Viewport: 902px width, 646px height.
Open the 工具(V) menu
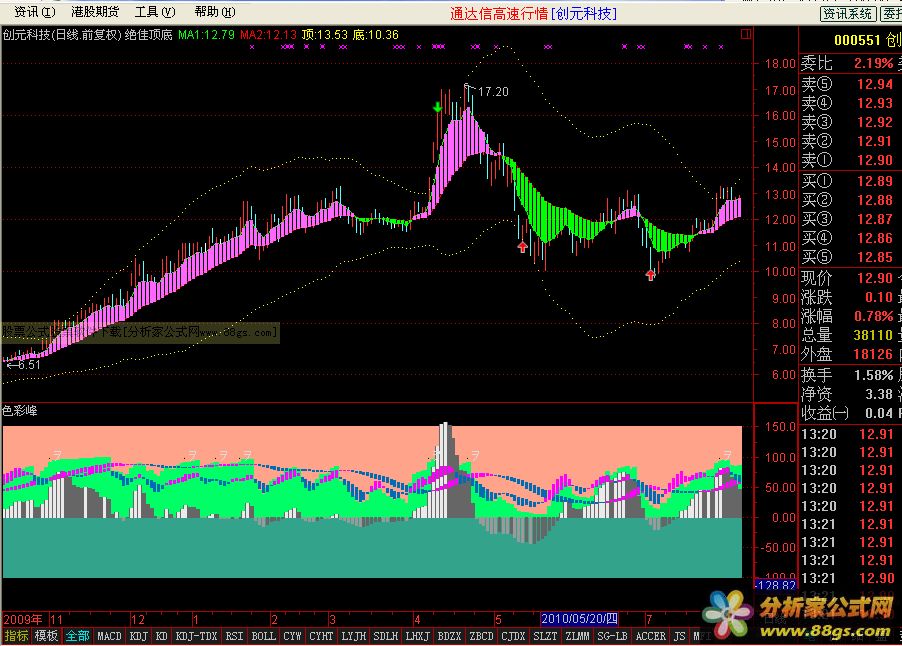pyautogui.click(x=155, y=12)
